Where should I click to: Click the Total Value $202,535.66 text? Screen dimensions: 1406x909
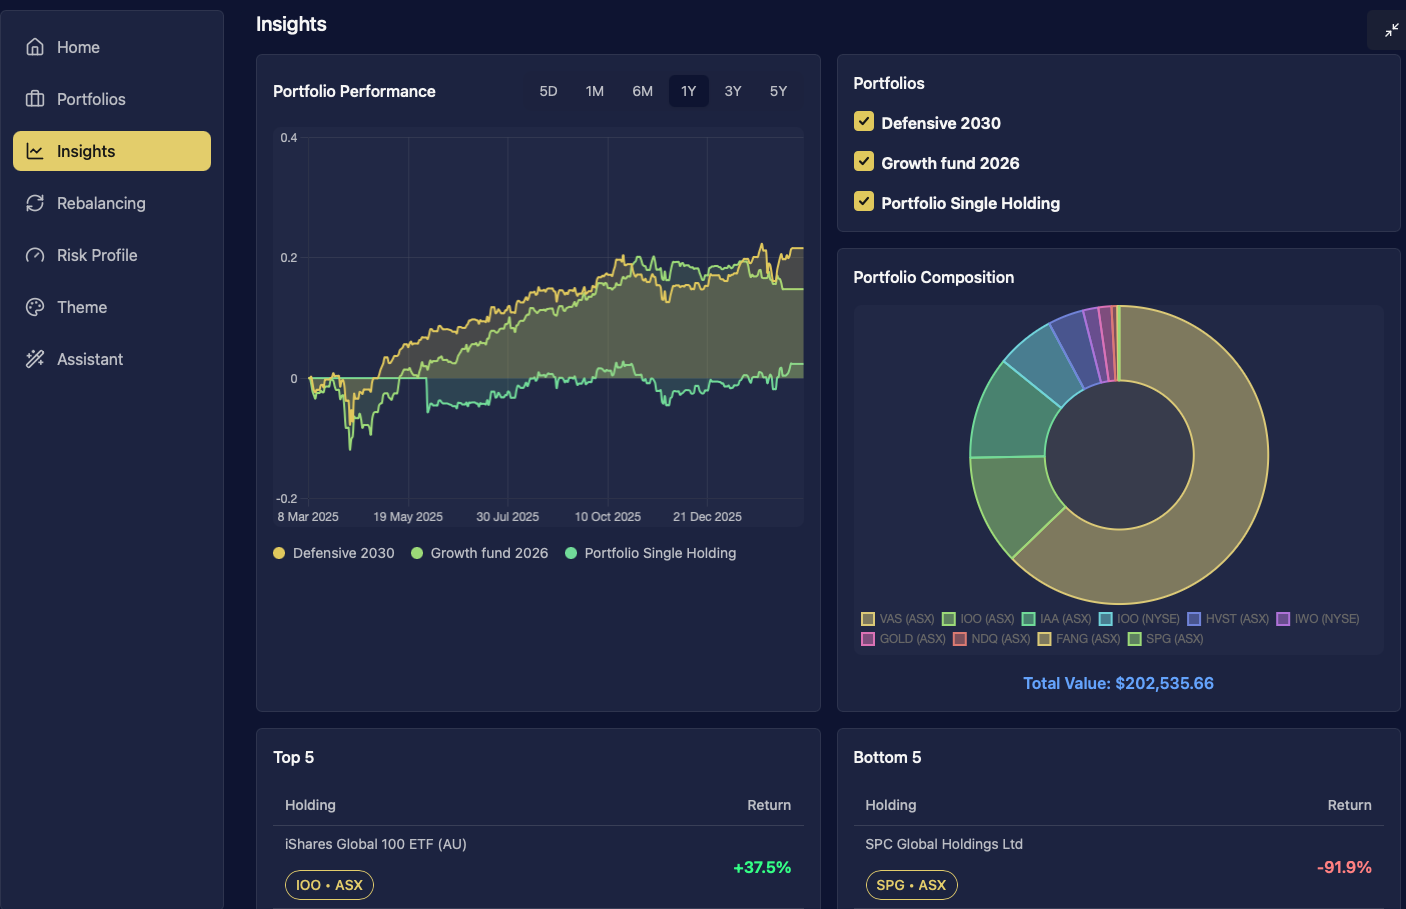[x=1118, y=683]
